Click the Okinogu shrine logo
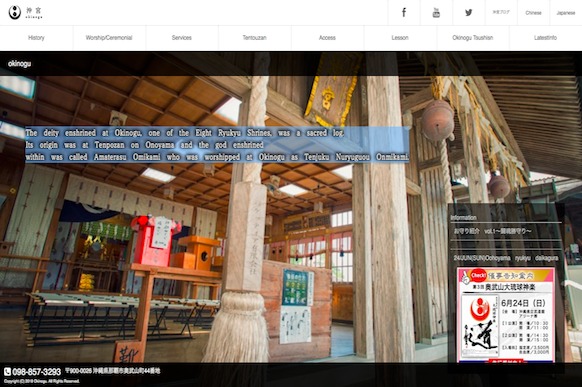The height and width of the screenshot is (387, 582). [25, 12]
